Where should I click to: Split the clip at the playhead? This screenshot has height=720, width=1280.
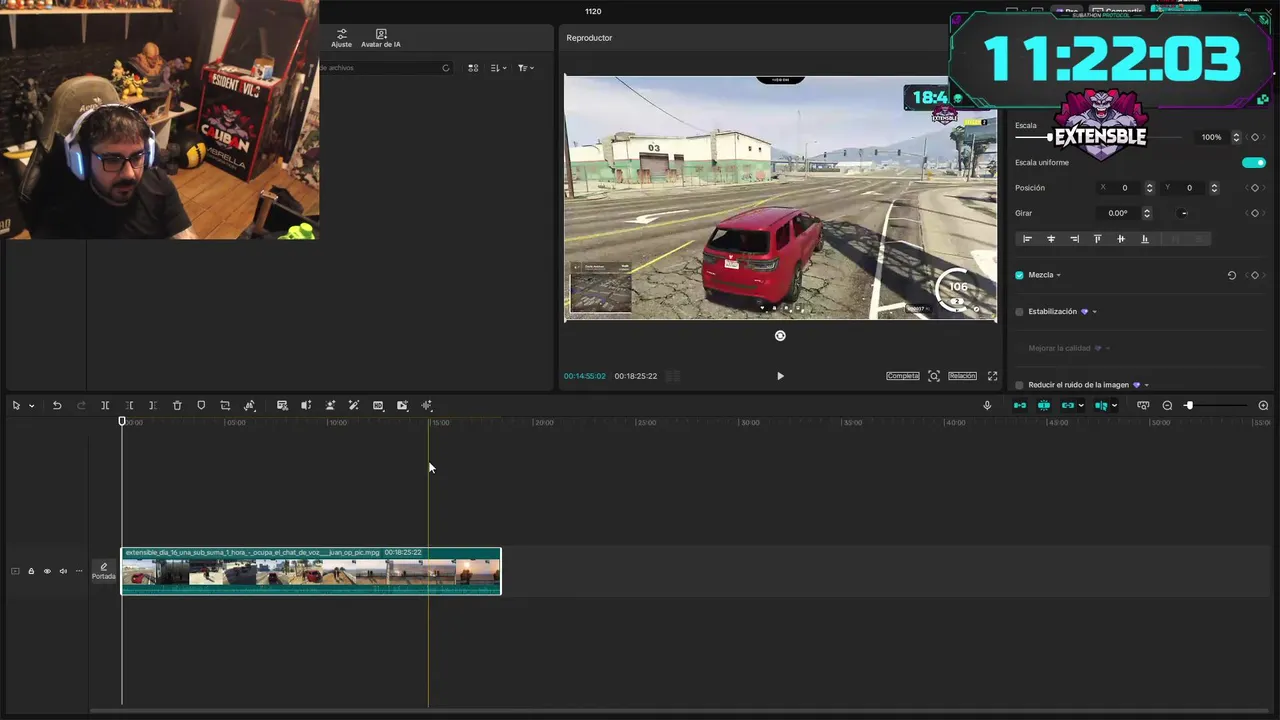(x=105, y=405)
